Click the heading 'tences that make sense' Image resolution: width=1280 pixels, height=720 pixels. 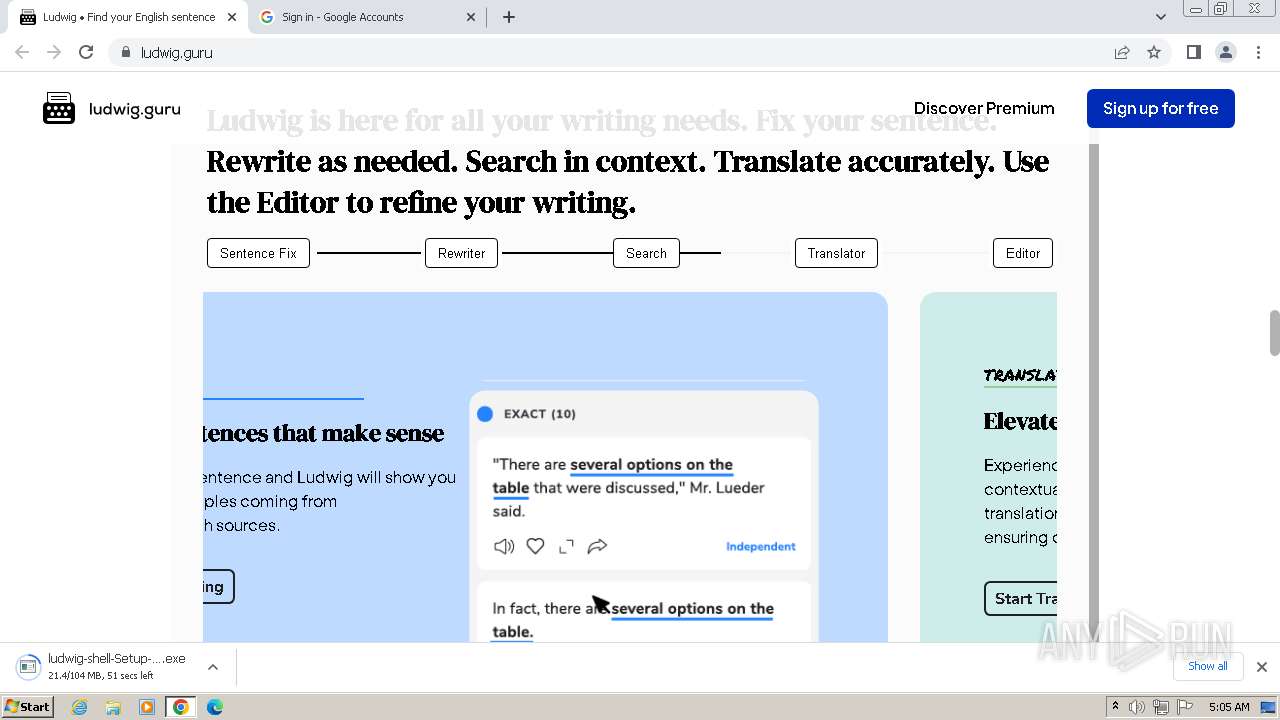coord(324,433)
